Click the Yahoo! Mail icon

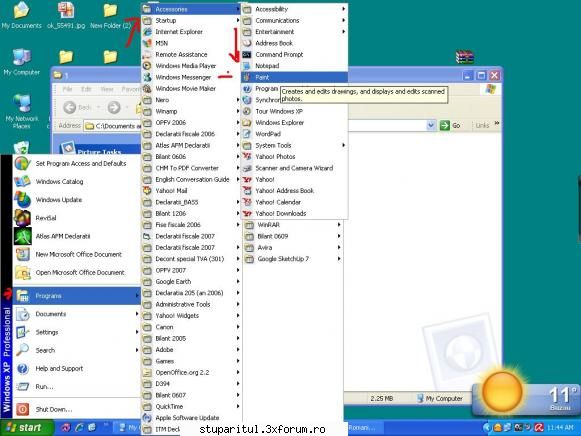tap(147, 190)
